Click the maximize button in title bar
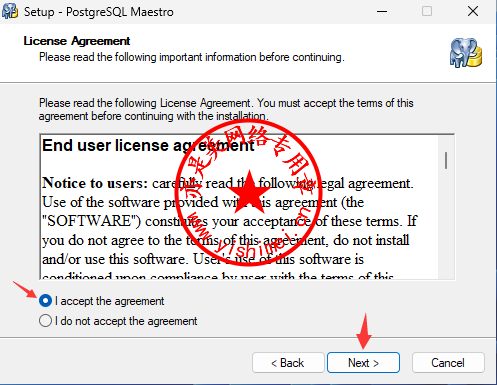This screenshot has height=385, width=497. coord(427,11)
